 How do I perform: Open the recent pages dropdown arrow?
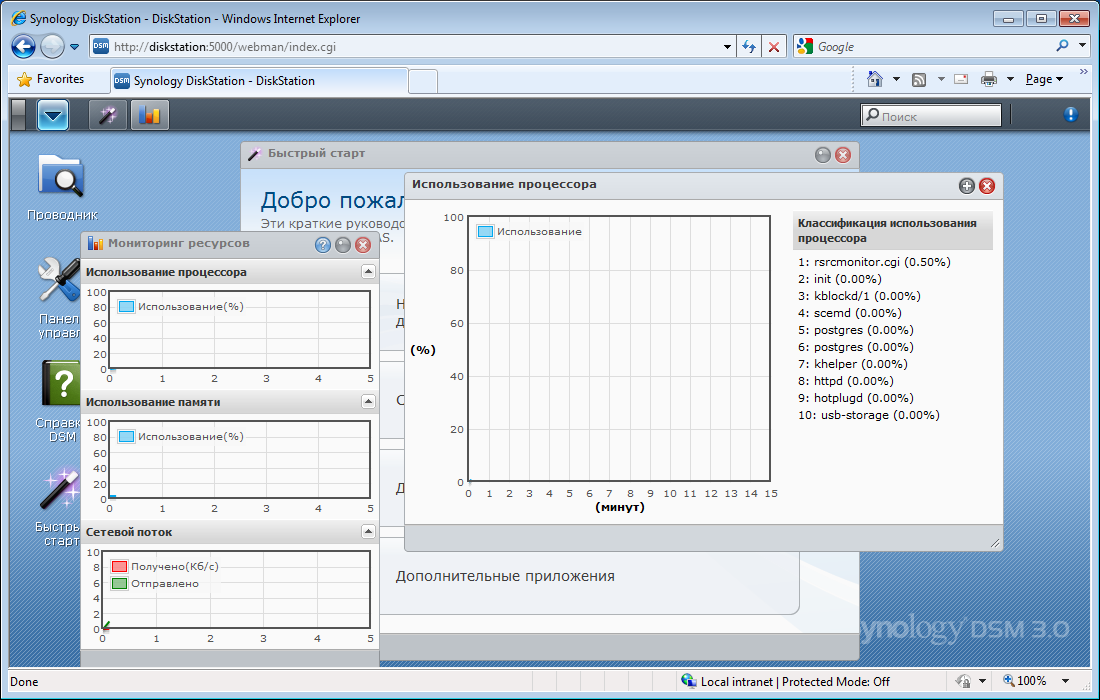[74, 47]
